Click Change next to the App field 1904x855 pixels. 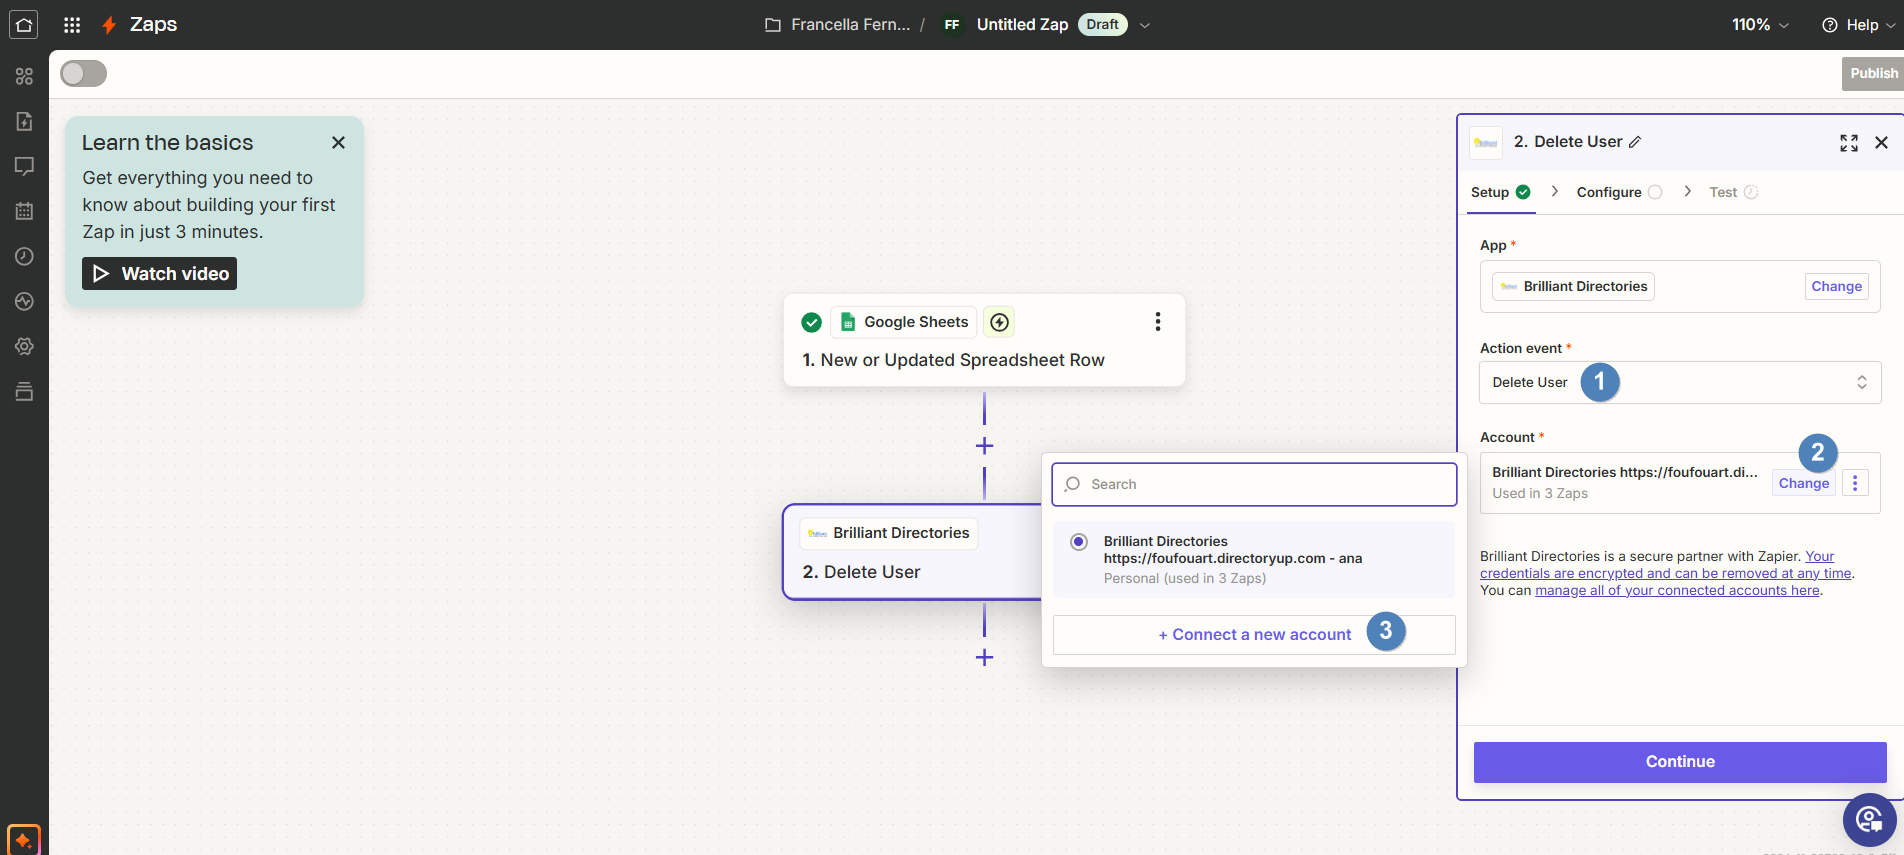tap(1836, 286)
